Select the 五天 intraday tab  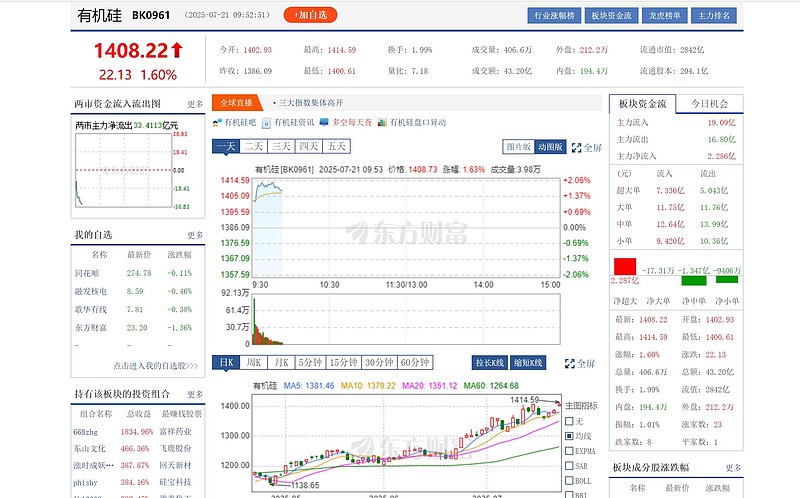336,146
